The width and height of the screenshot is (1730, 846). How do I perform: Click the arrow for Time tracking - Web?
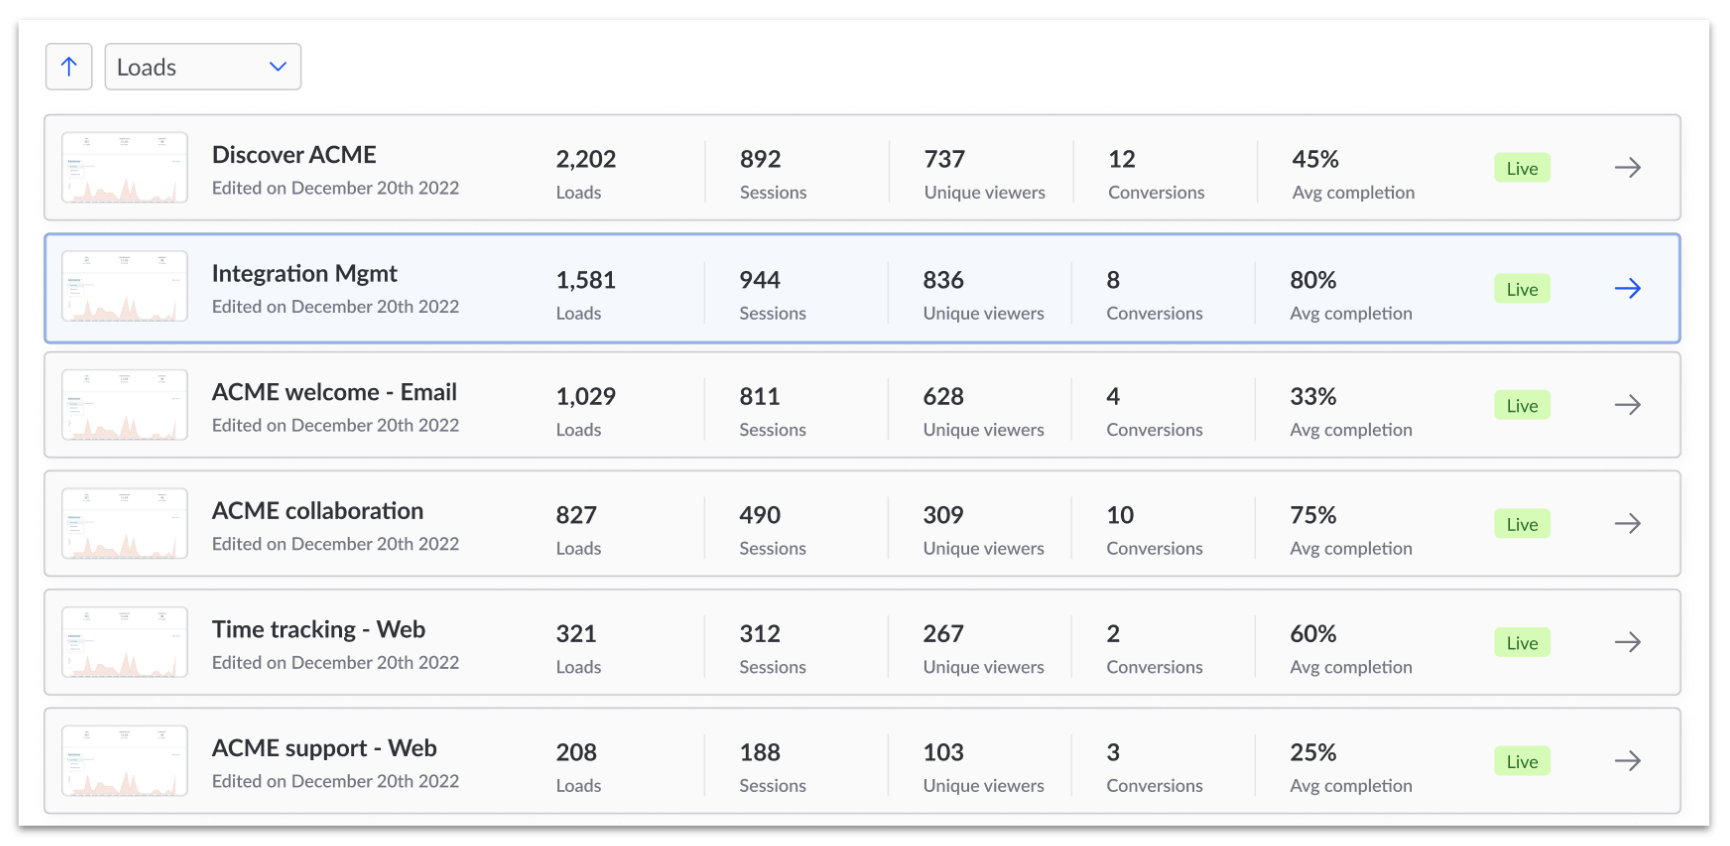(1627, 642)
